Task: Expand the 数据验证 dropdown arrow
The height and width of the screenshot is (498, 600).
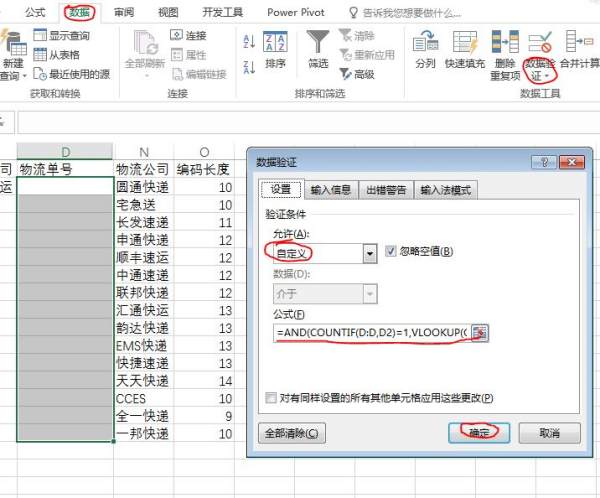Action: tap(547, 76)
